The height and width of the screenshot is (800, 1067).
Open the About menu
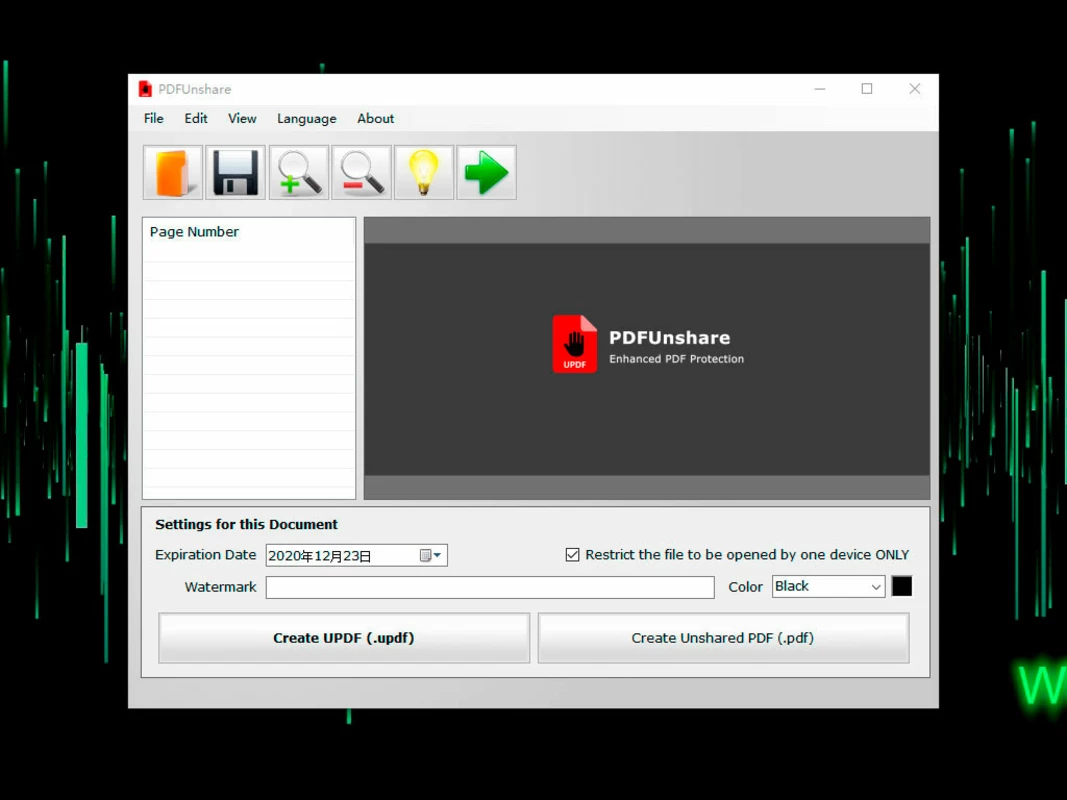coord(376,118)
